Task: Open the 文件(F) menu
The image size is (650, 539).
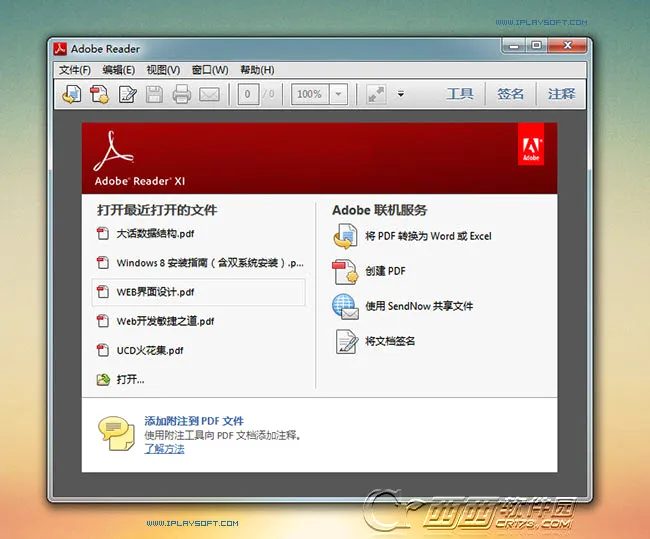Action: [x=75, y=70]
